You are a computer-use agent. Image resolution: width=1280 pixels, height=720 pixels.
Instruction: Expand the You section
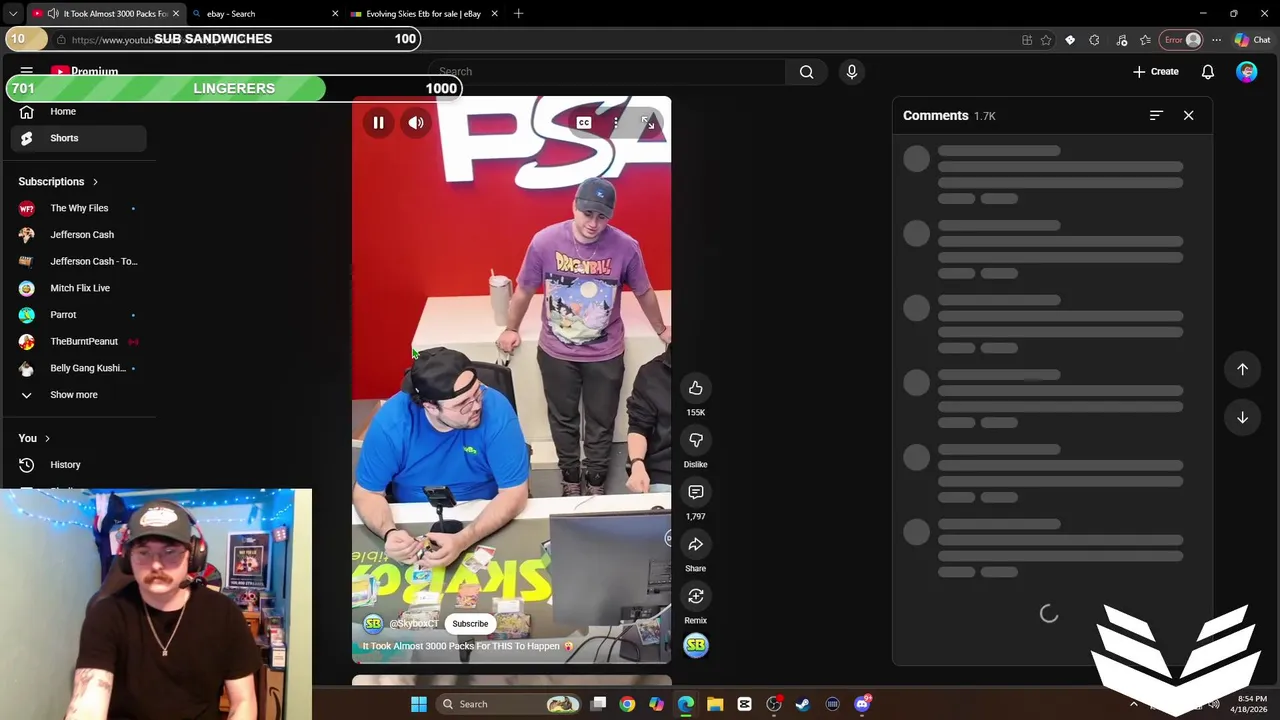pos(34,438)
